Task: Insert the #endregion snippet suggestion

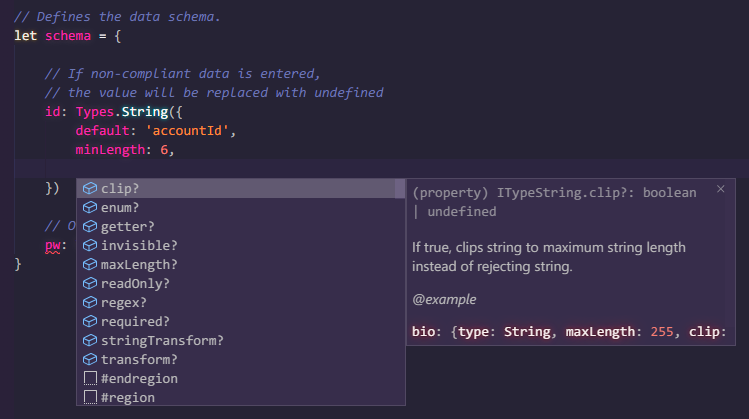Action: point(139,379)
